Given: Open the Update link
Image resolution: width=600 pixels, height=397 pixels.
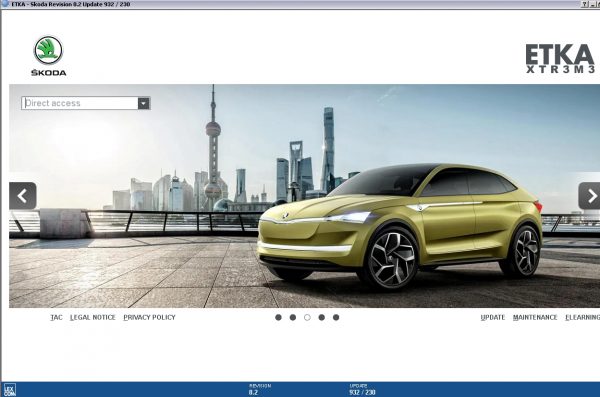Looking at the screenshot, I should point(493,317).
